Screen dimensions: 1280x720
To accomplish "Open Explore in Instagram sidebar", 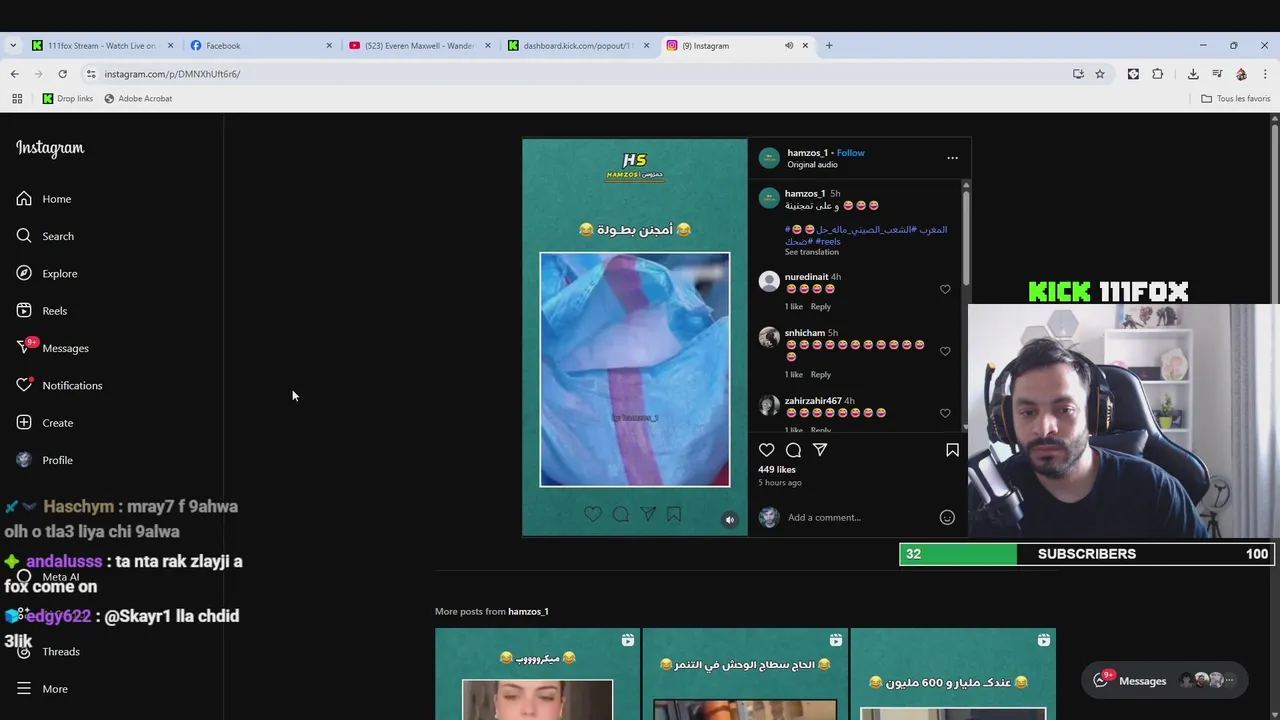I will tap(47, 273).
